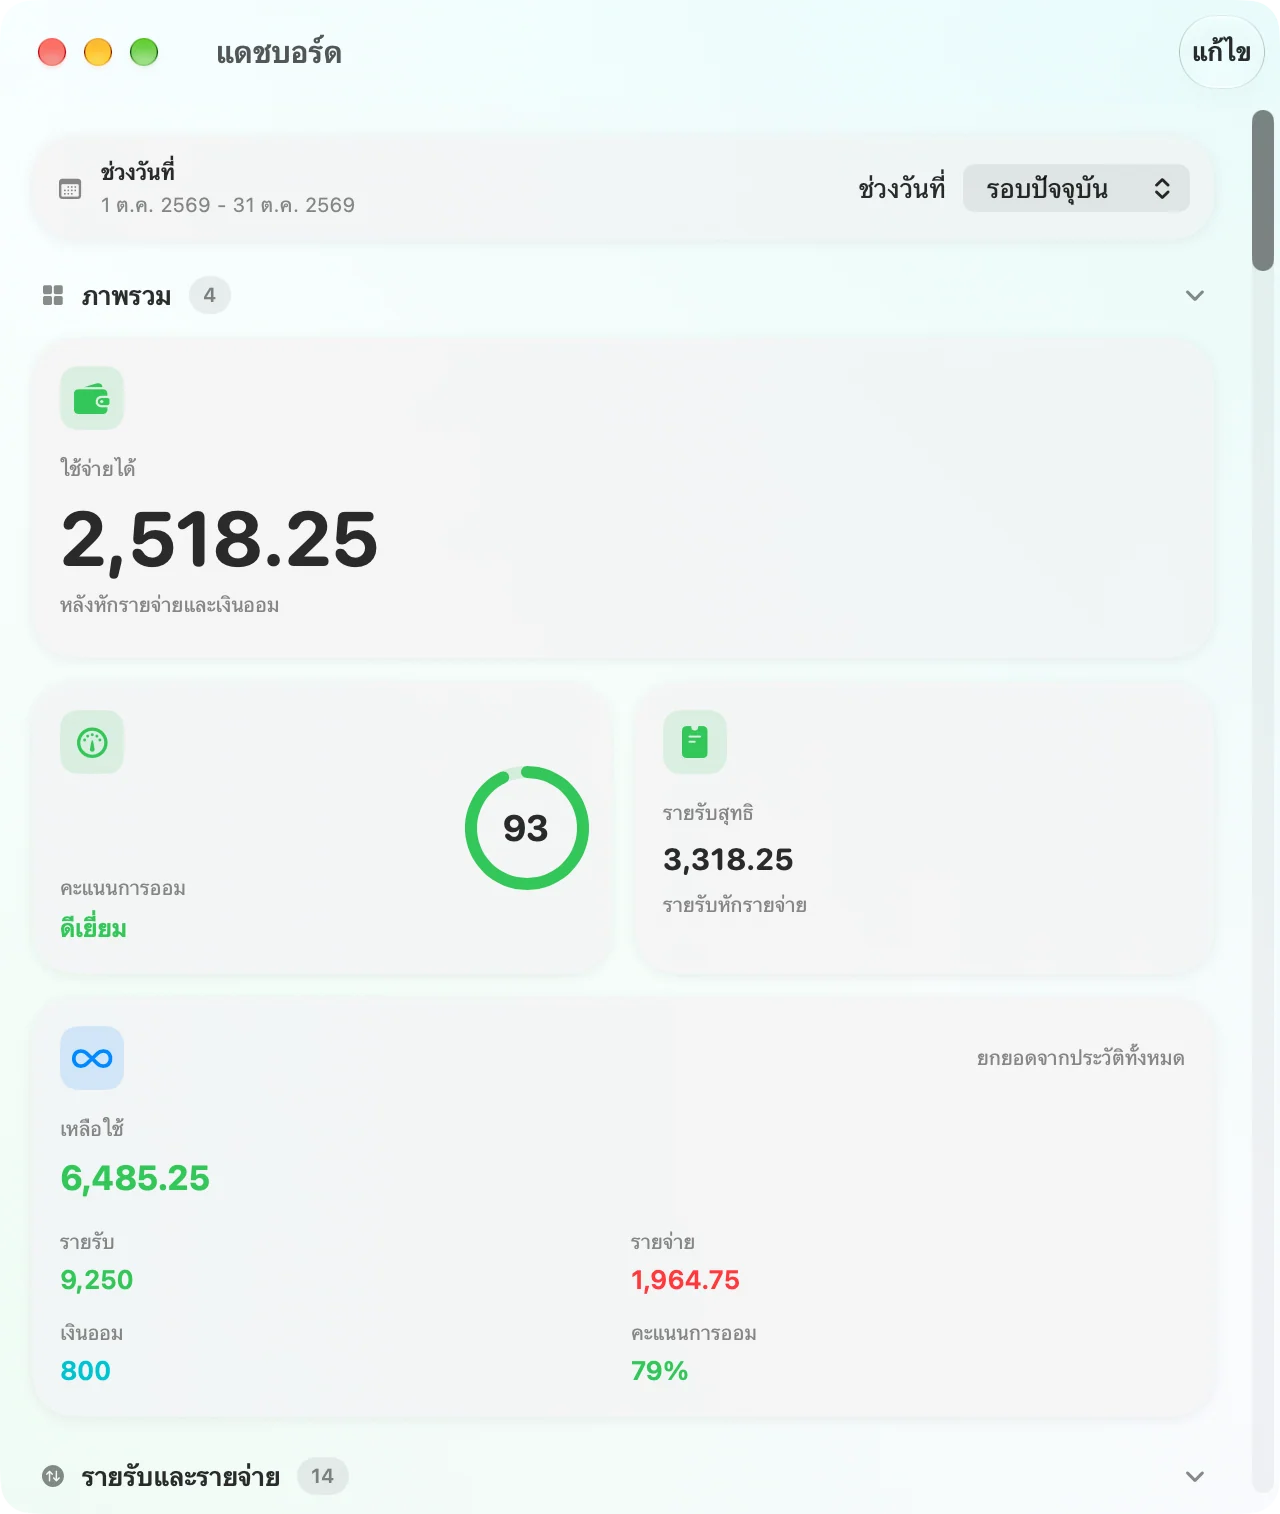Click the grid icon next to ภาพรวม
This screenshot has height=1514, width=1280.
point(53,295)
